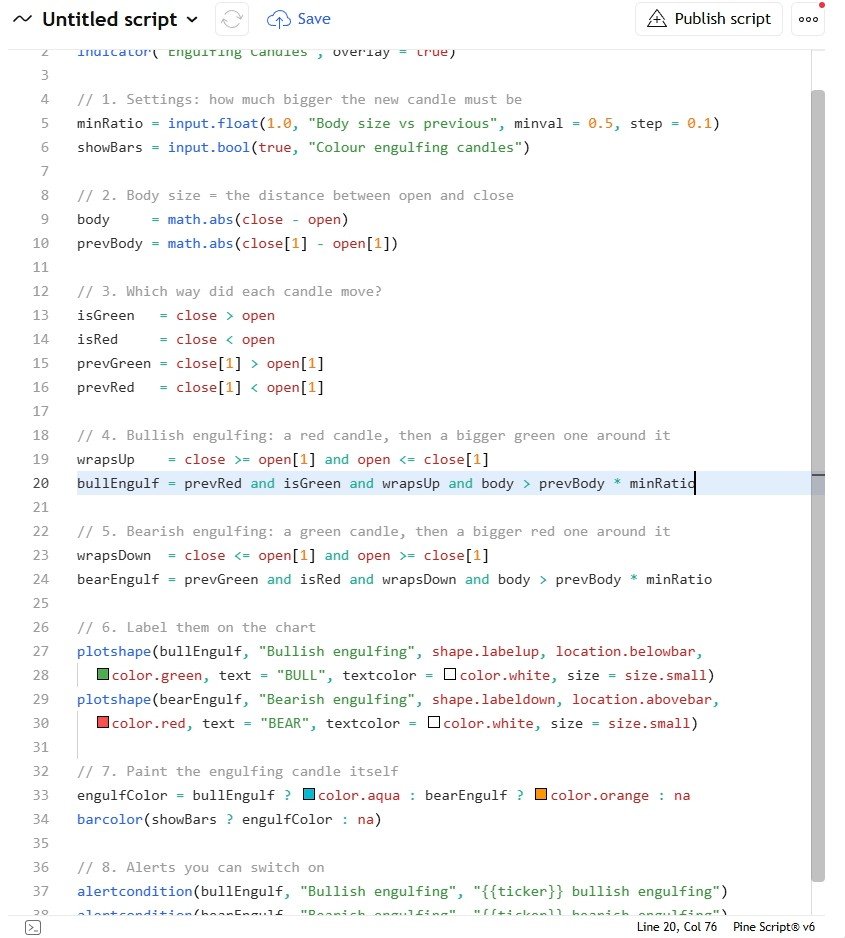Click alertcondition call on line 37

135,891
